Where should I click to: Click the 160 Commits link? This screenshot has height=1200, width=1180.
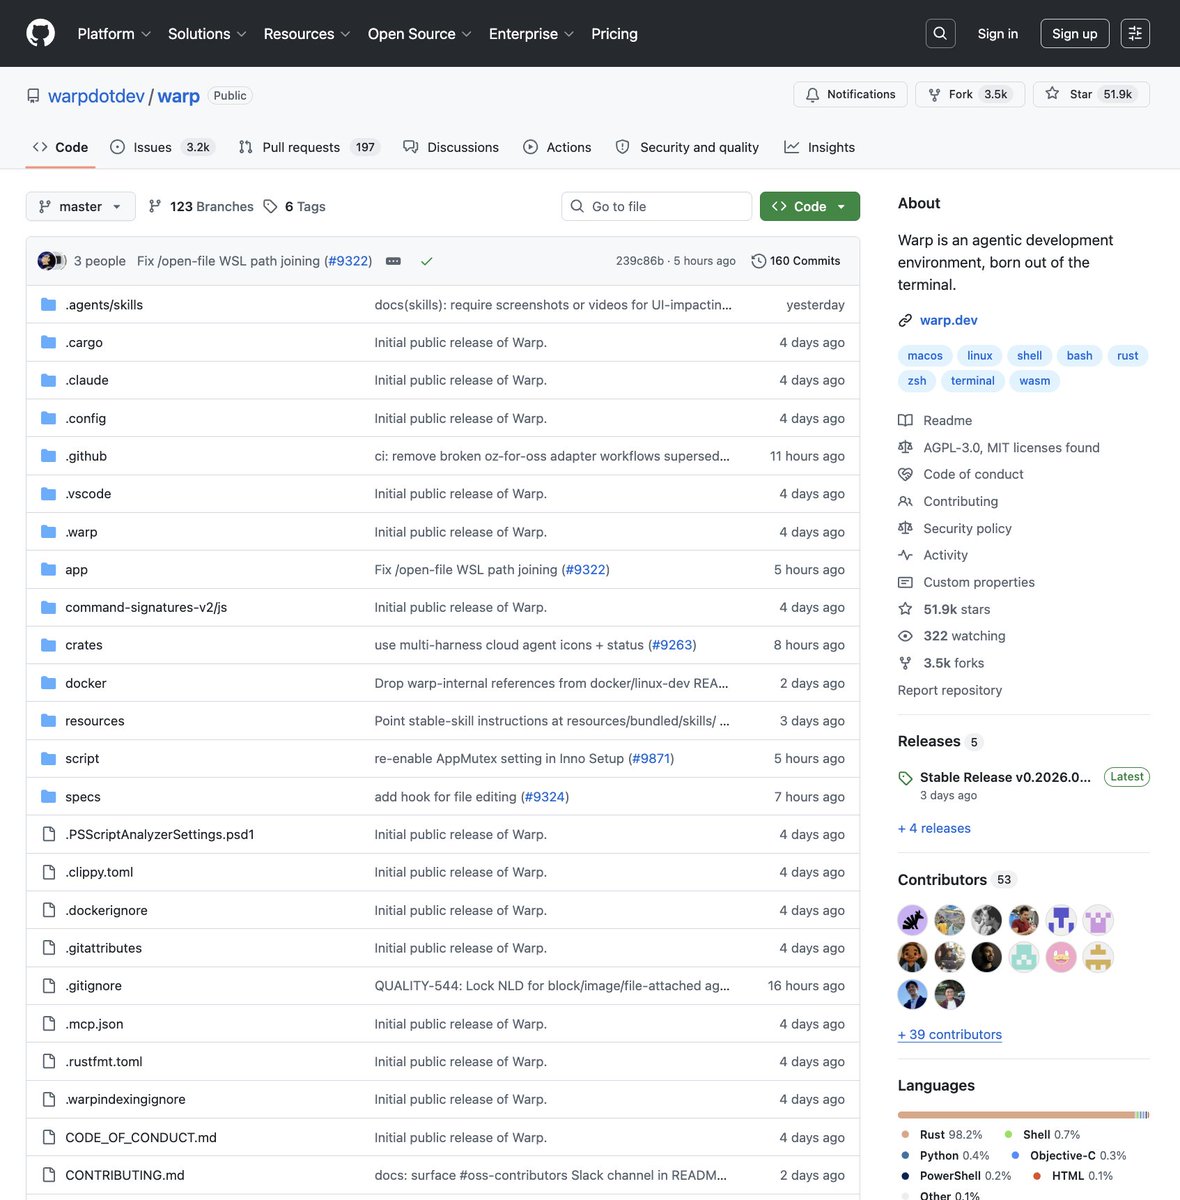coord(796,261)
